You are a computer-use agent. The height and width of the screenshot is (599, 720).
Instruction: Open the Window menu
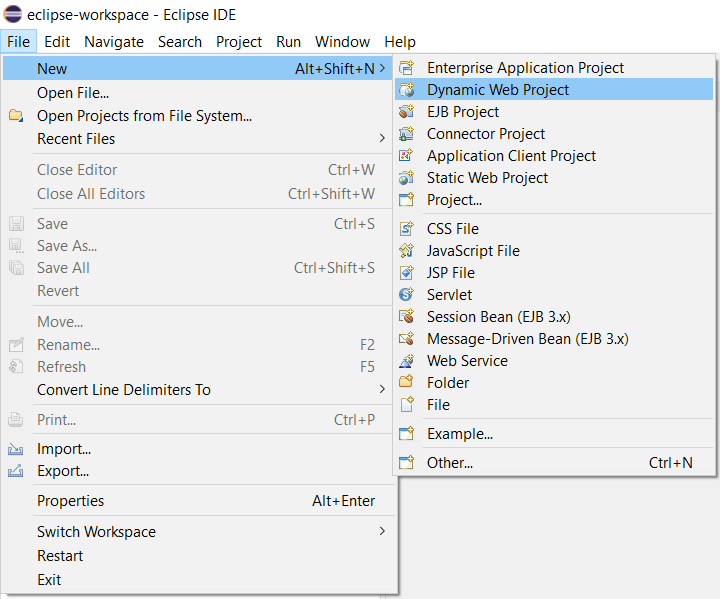point(342,41)
